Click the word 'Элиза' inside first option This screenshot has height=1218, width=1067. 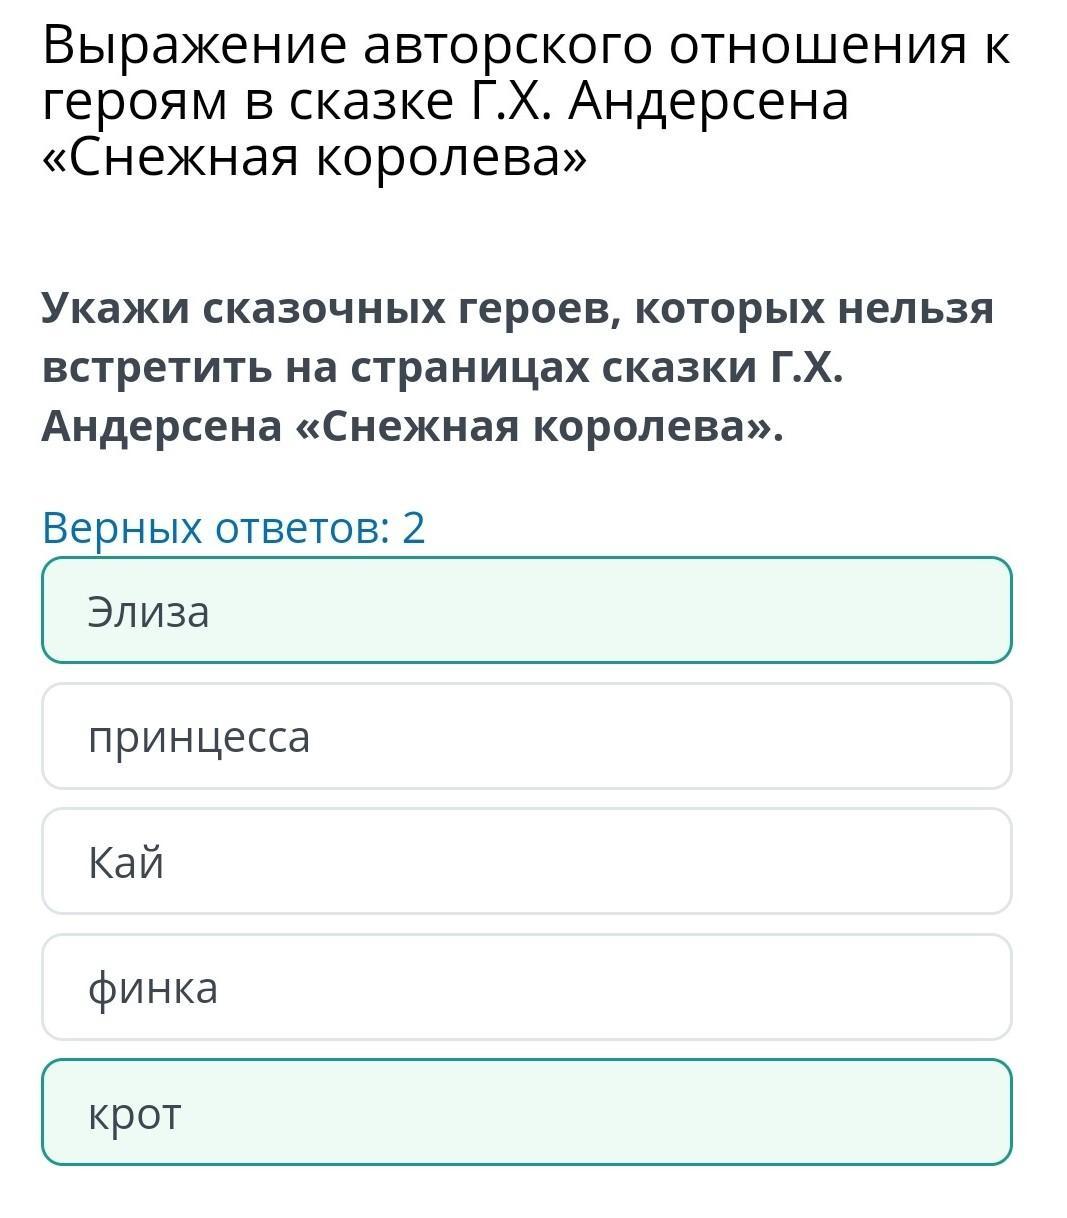pyautogui.click(x=148, y=611)
